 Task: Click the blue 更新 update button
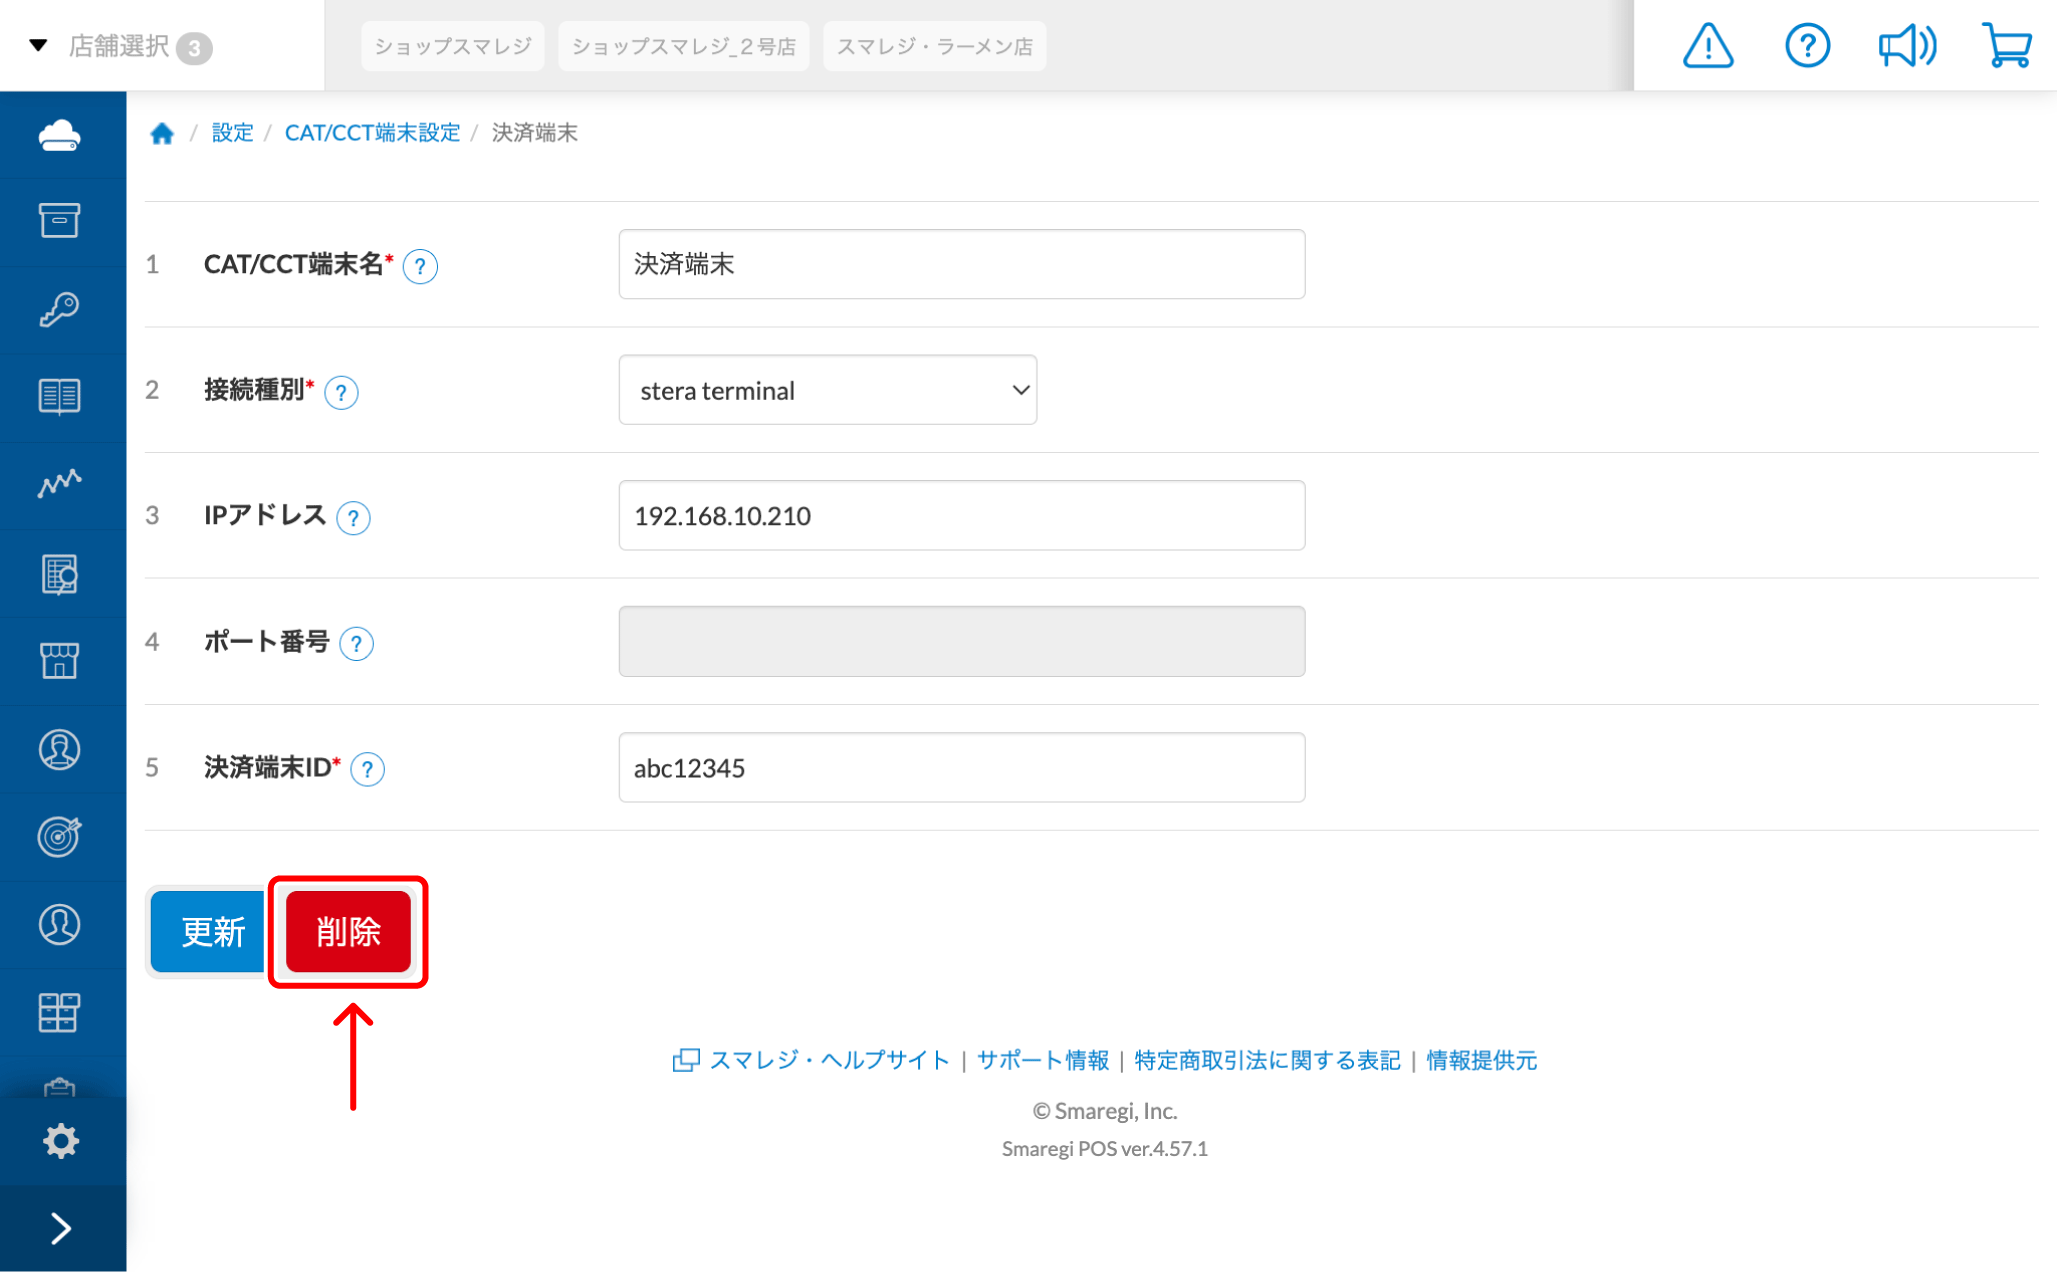(x=210, y=932)
